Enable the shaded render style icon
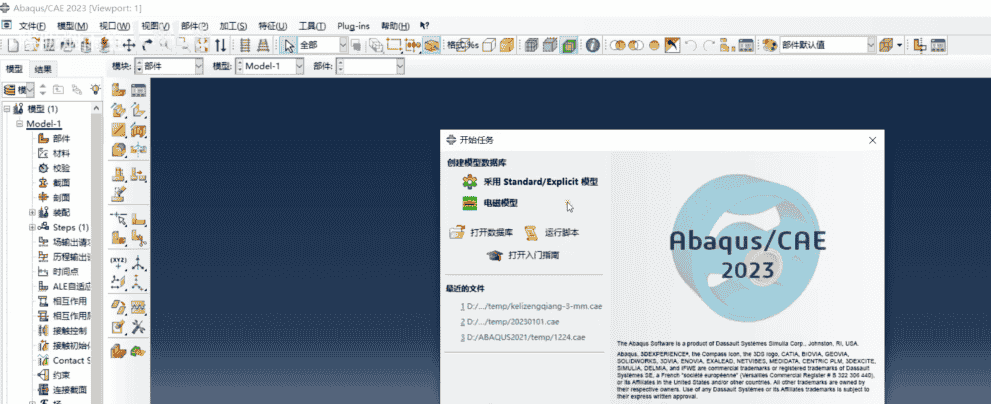Screen dimensions: 991x404 coord(568,45)
